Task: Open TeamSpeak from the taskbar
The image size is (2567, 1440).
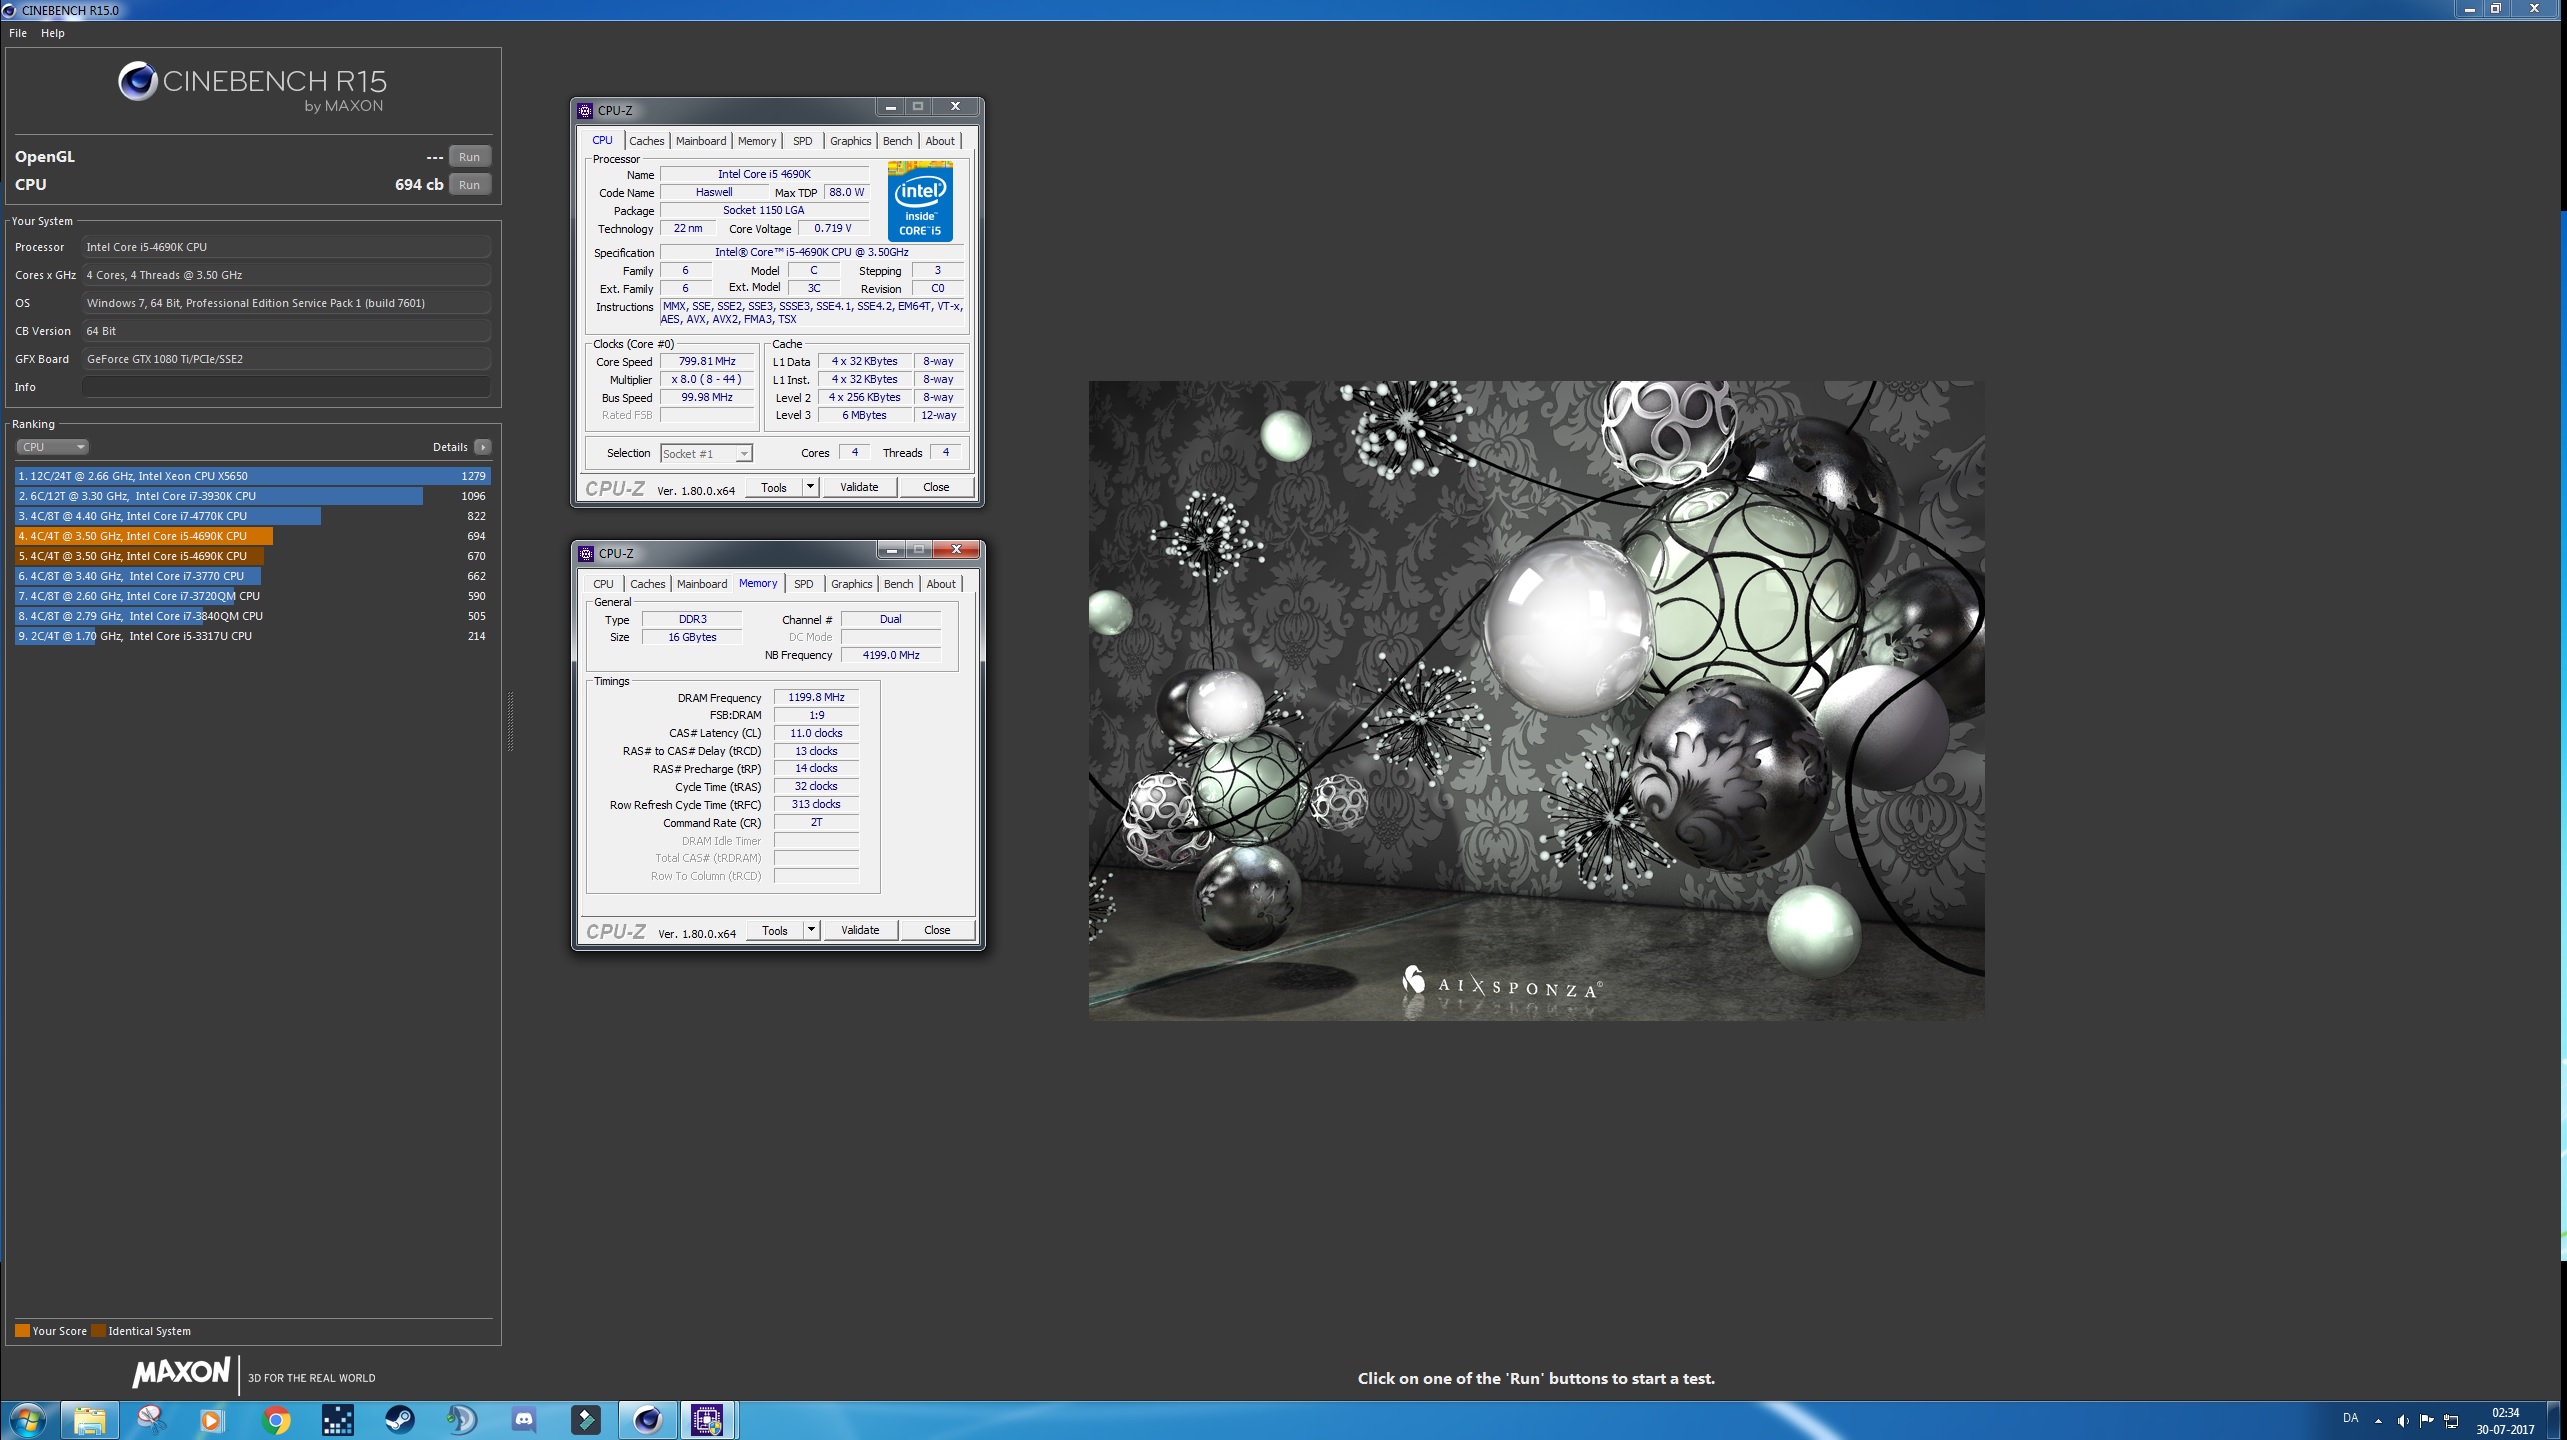Action: (x=462, y=1420)
